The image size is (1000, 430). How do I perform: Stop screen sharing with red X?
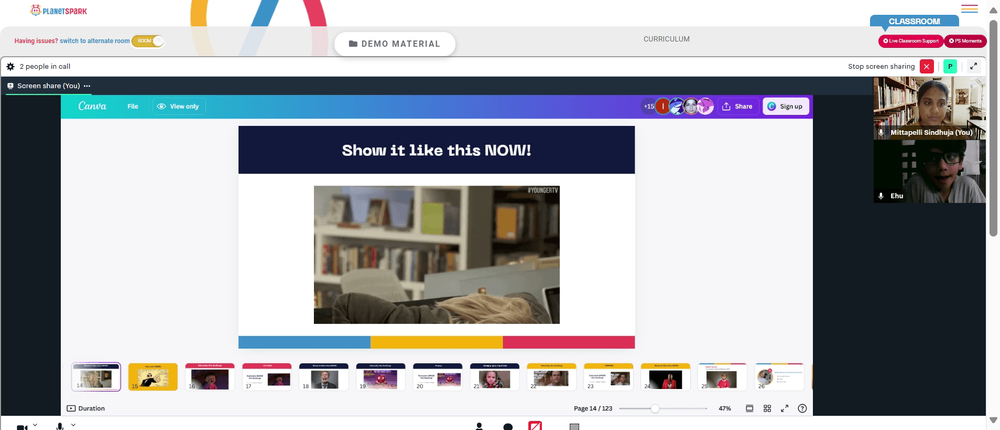coord(927,66)
